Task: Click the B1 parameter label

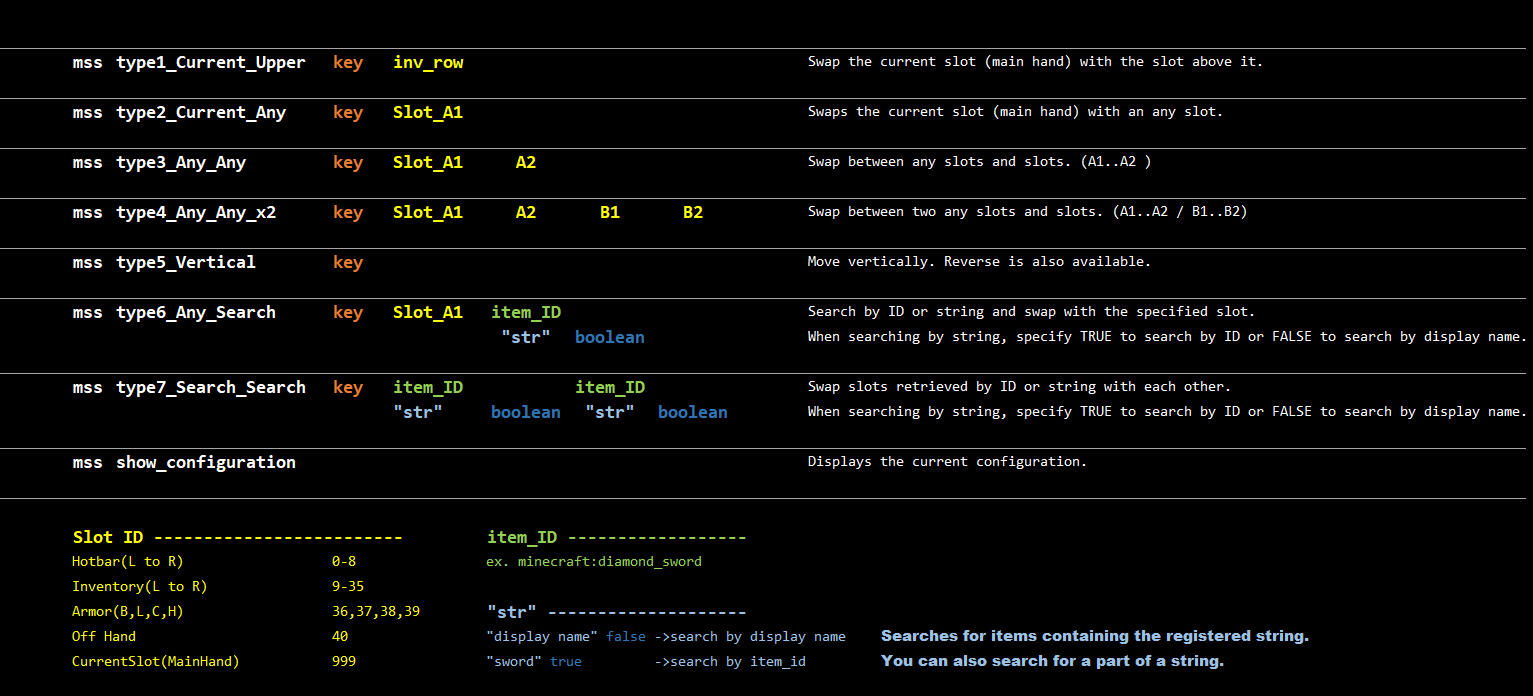Action: tap(610, 212)
